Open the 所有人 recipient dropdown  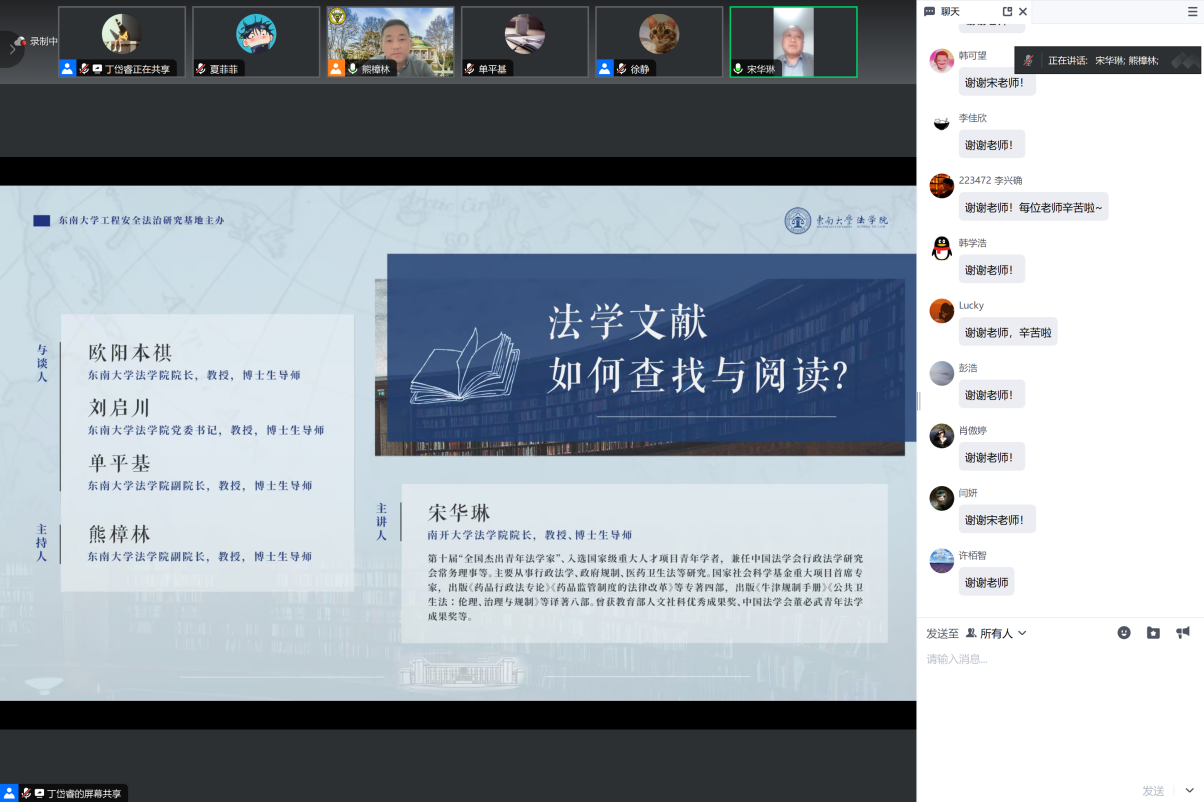click(x=996, y=633)
